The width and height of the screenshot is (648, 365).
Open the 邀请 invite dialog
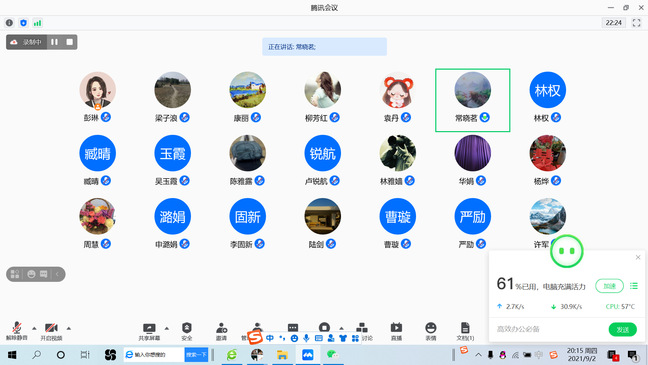tap(222, 331)
